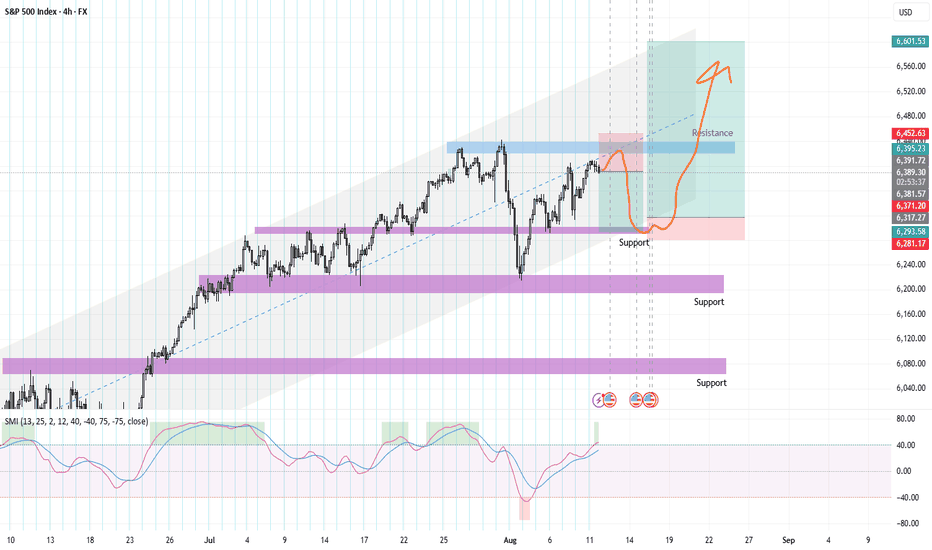Click the Jul label on the time axis
932x550 pixels.
point(209,540)
